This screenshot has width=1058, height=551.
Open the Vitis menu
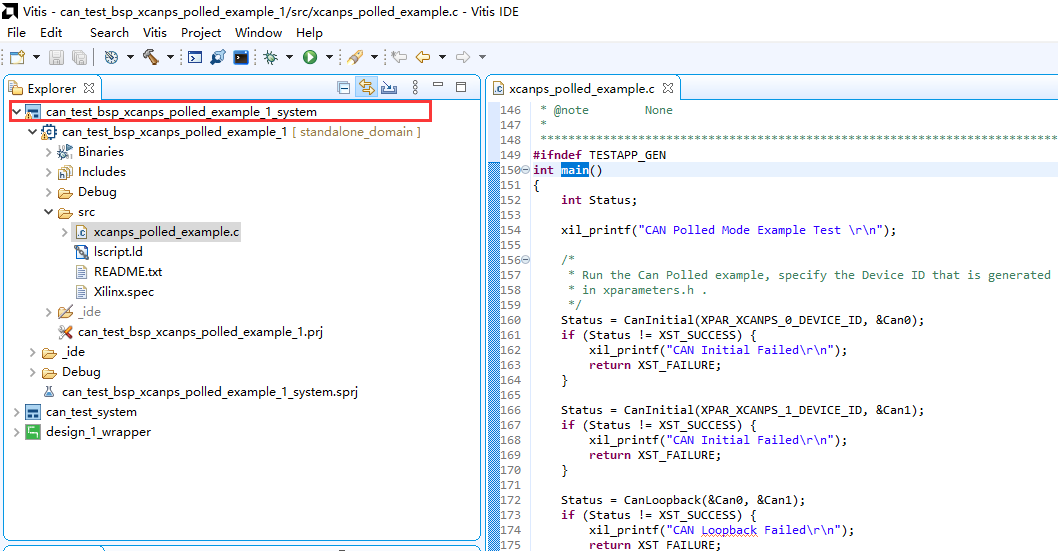pos(155,32)
